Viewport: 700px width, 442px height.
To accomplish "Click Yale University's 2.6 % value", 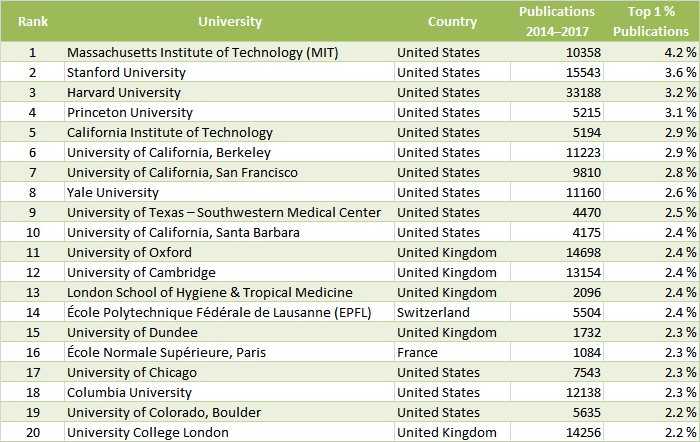I will [x=651, y=192].
